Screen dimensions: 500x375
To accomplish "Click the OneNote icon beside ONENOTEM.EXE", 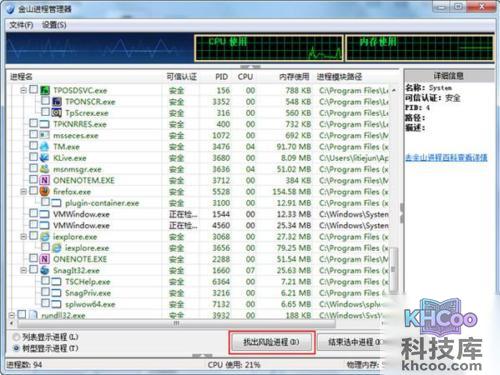I will [x=45, y=180].
